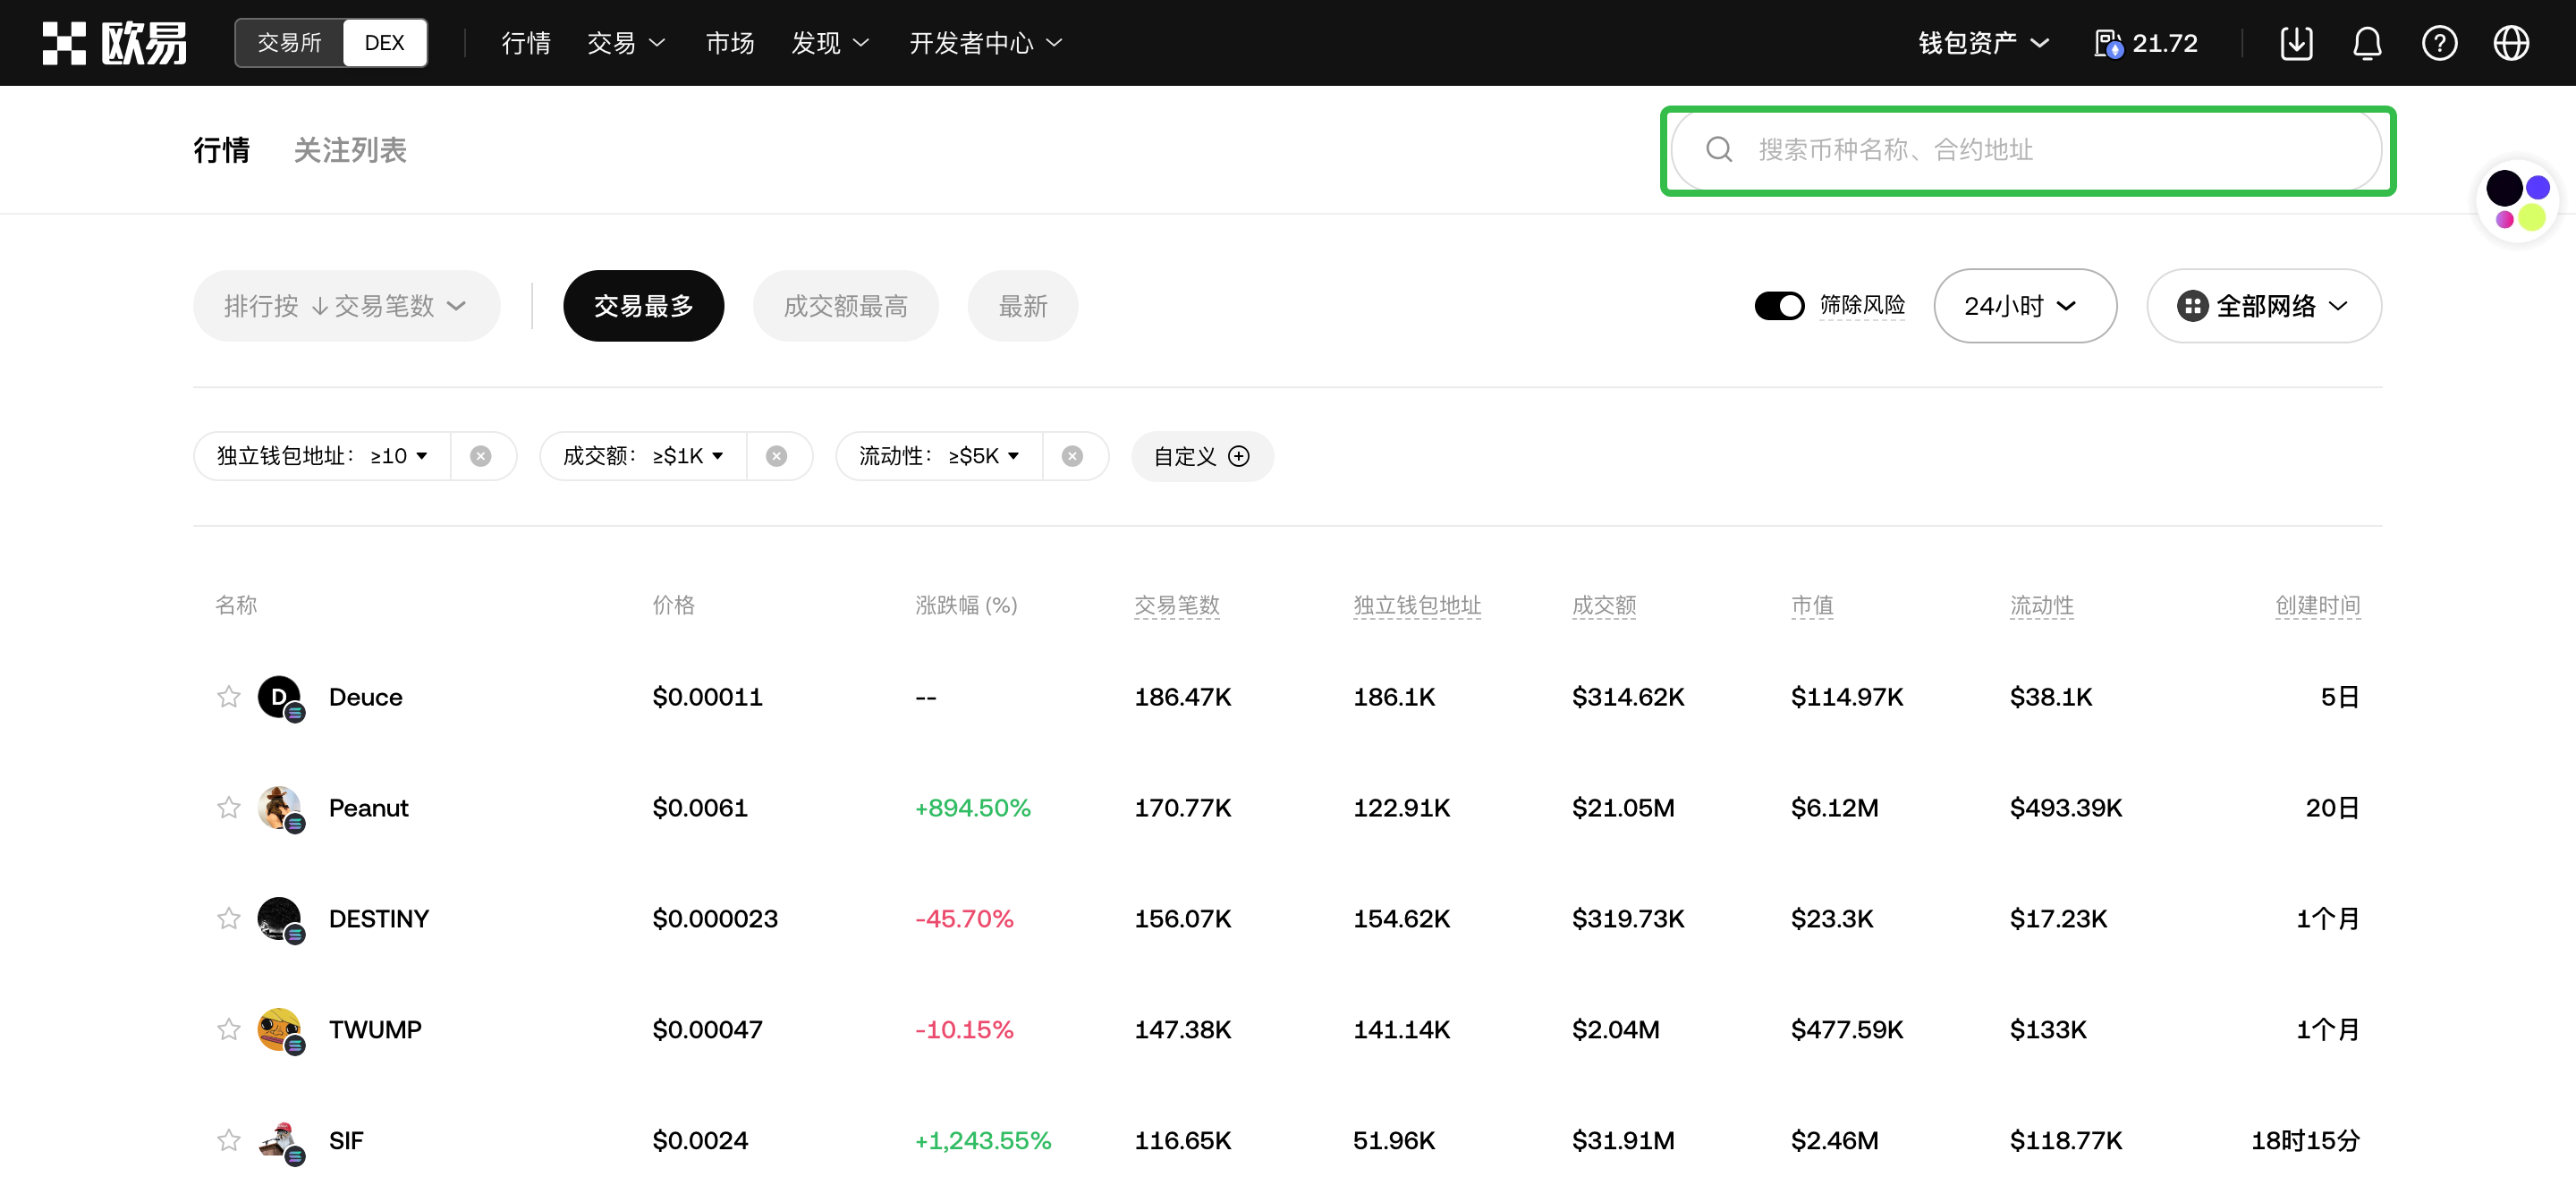
Task: Expand the 交易 nav menu
Action: pos(626,43)
